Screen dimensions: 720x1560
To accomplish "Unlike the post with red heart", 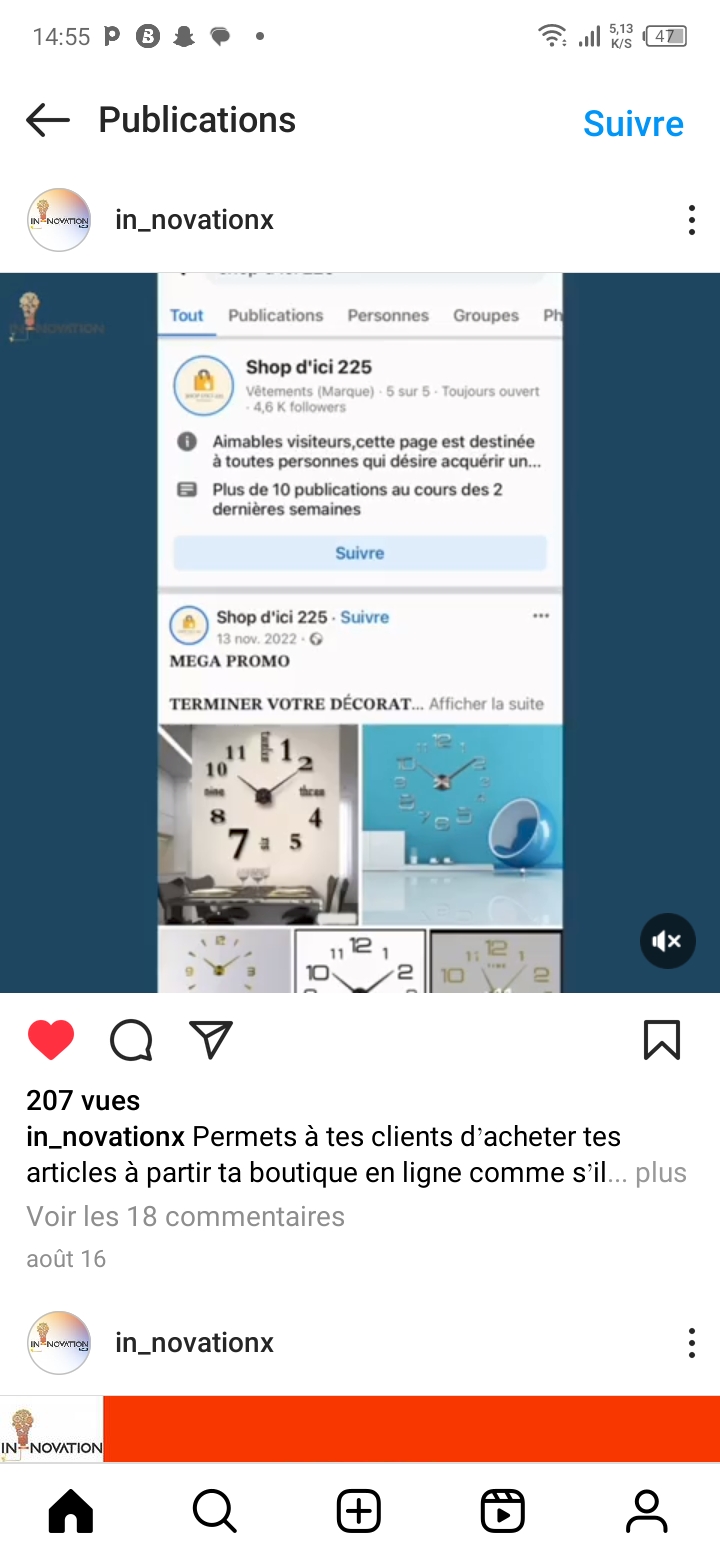I will click(x=51, y=1040).
